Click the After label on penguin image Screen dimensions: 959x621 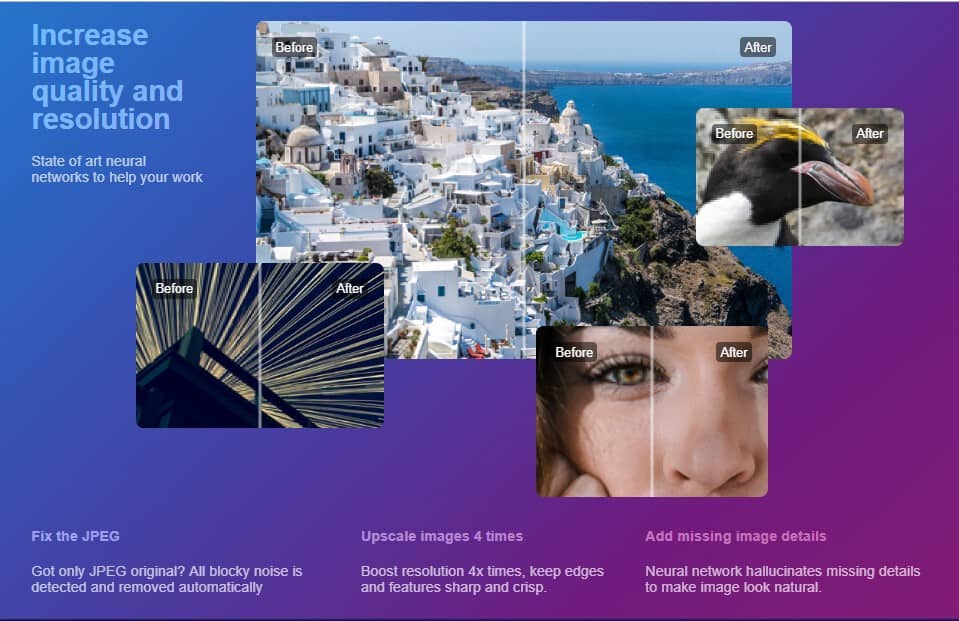(870, 133)
